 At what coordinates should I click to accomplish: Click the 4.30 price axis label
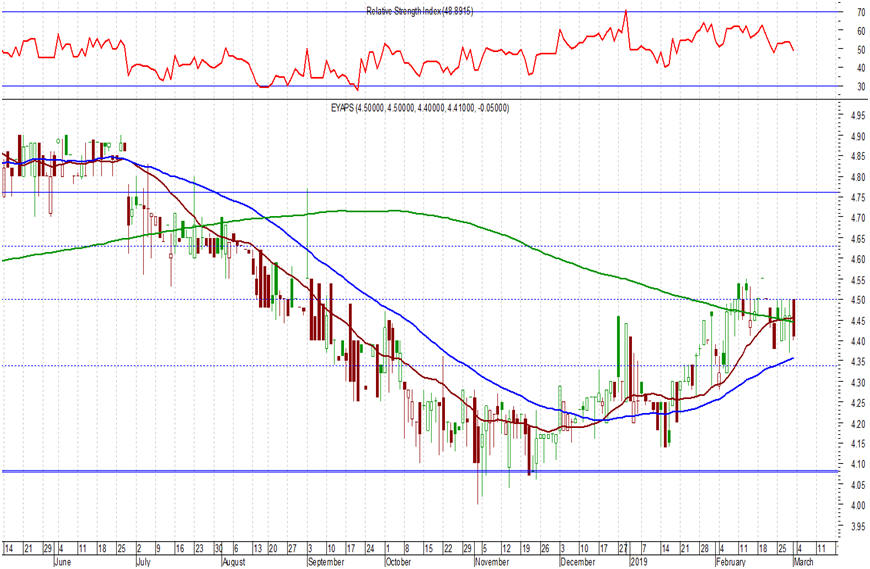(858, 382)
